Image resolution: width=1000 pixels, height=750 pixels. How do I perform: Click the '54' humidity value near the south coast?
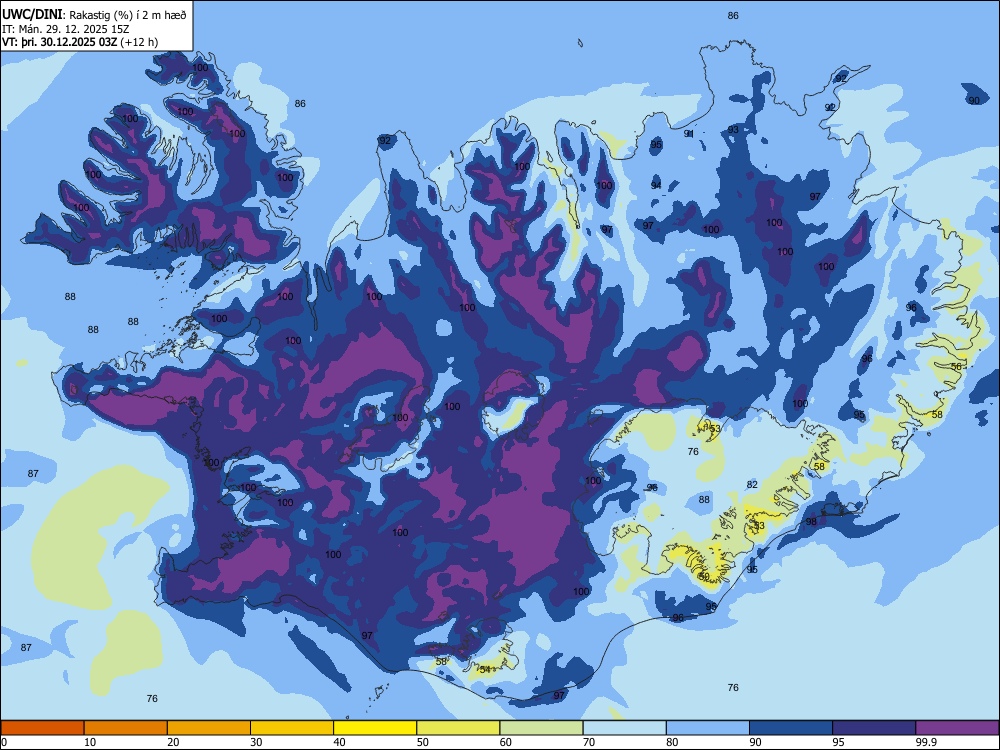point(485,669)
